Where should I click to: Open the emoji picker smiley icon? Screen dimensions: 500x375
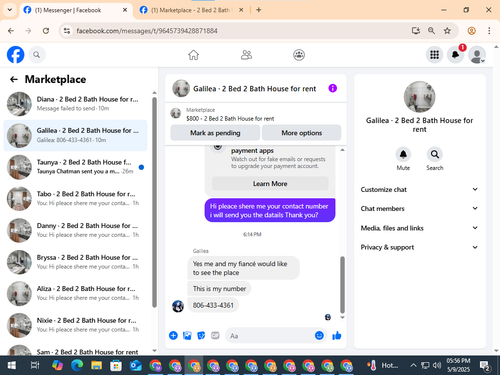[x=319, y=335]
